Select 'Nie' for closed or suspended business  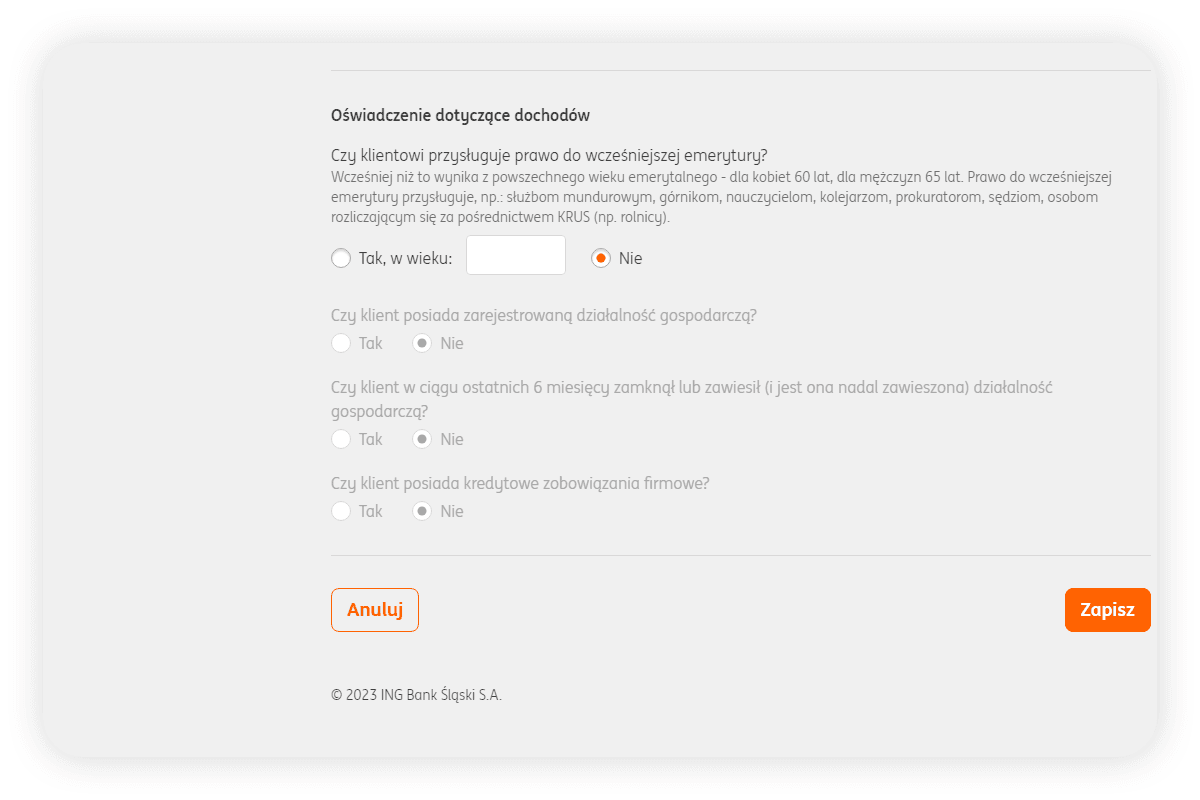point(423,439)
